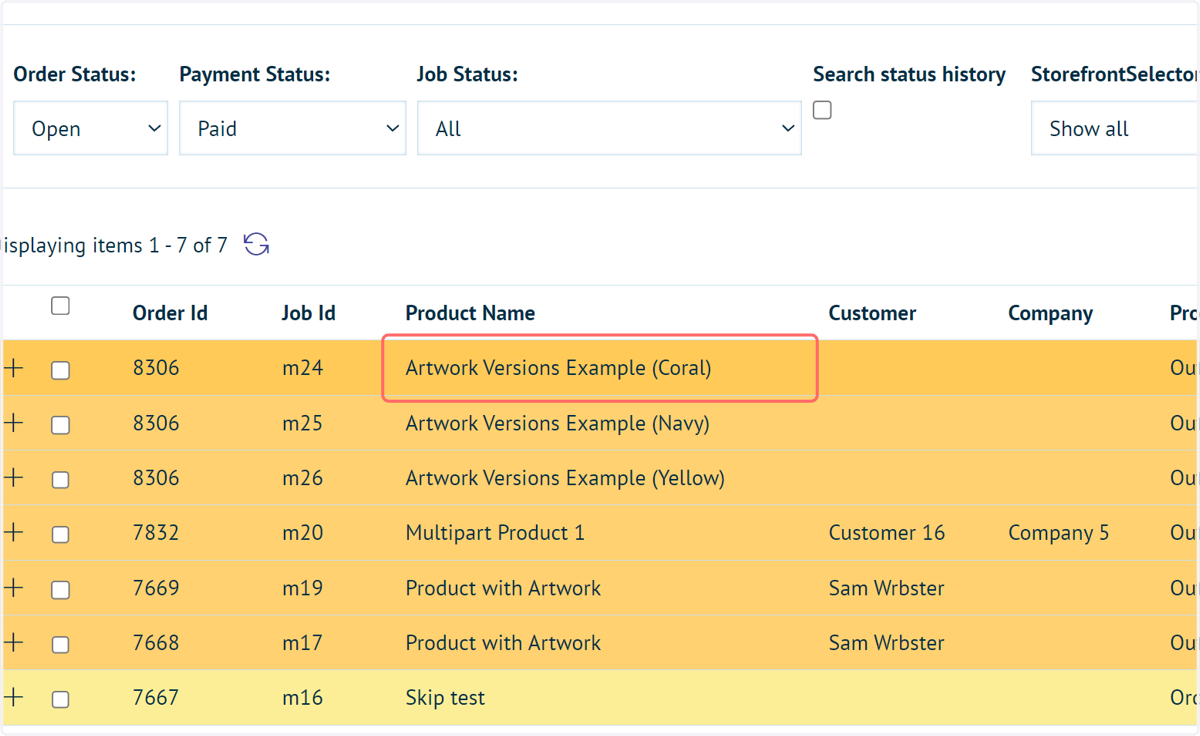The image size is (1200, 736).
Task: Check the box for job m24
Action: (60, 370)
